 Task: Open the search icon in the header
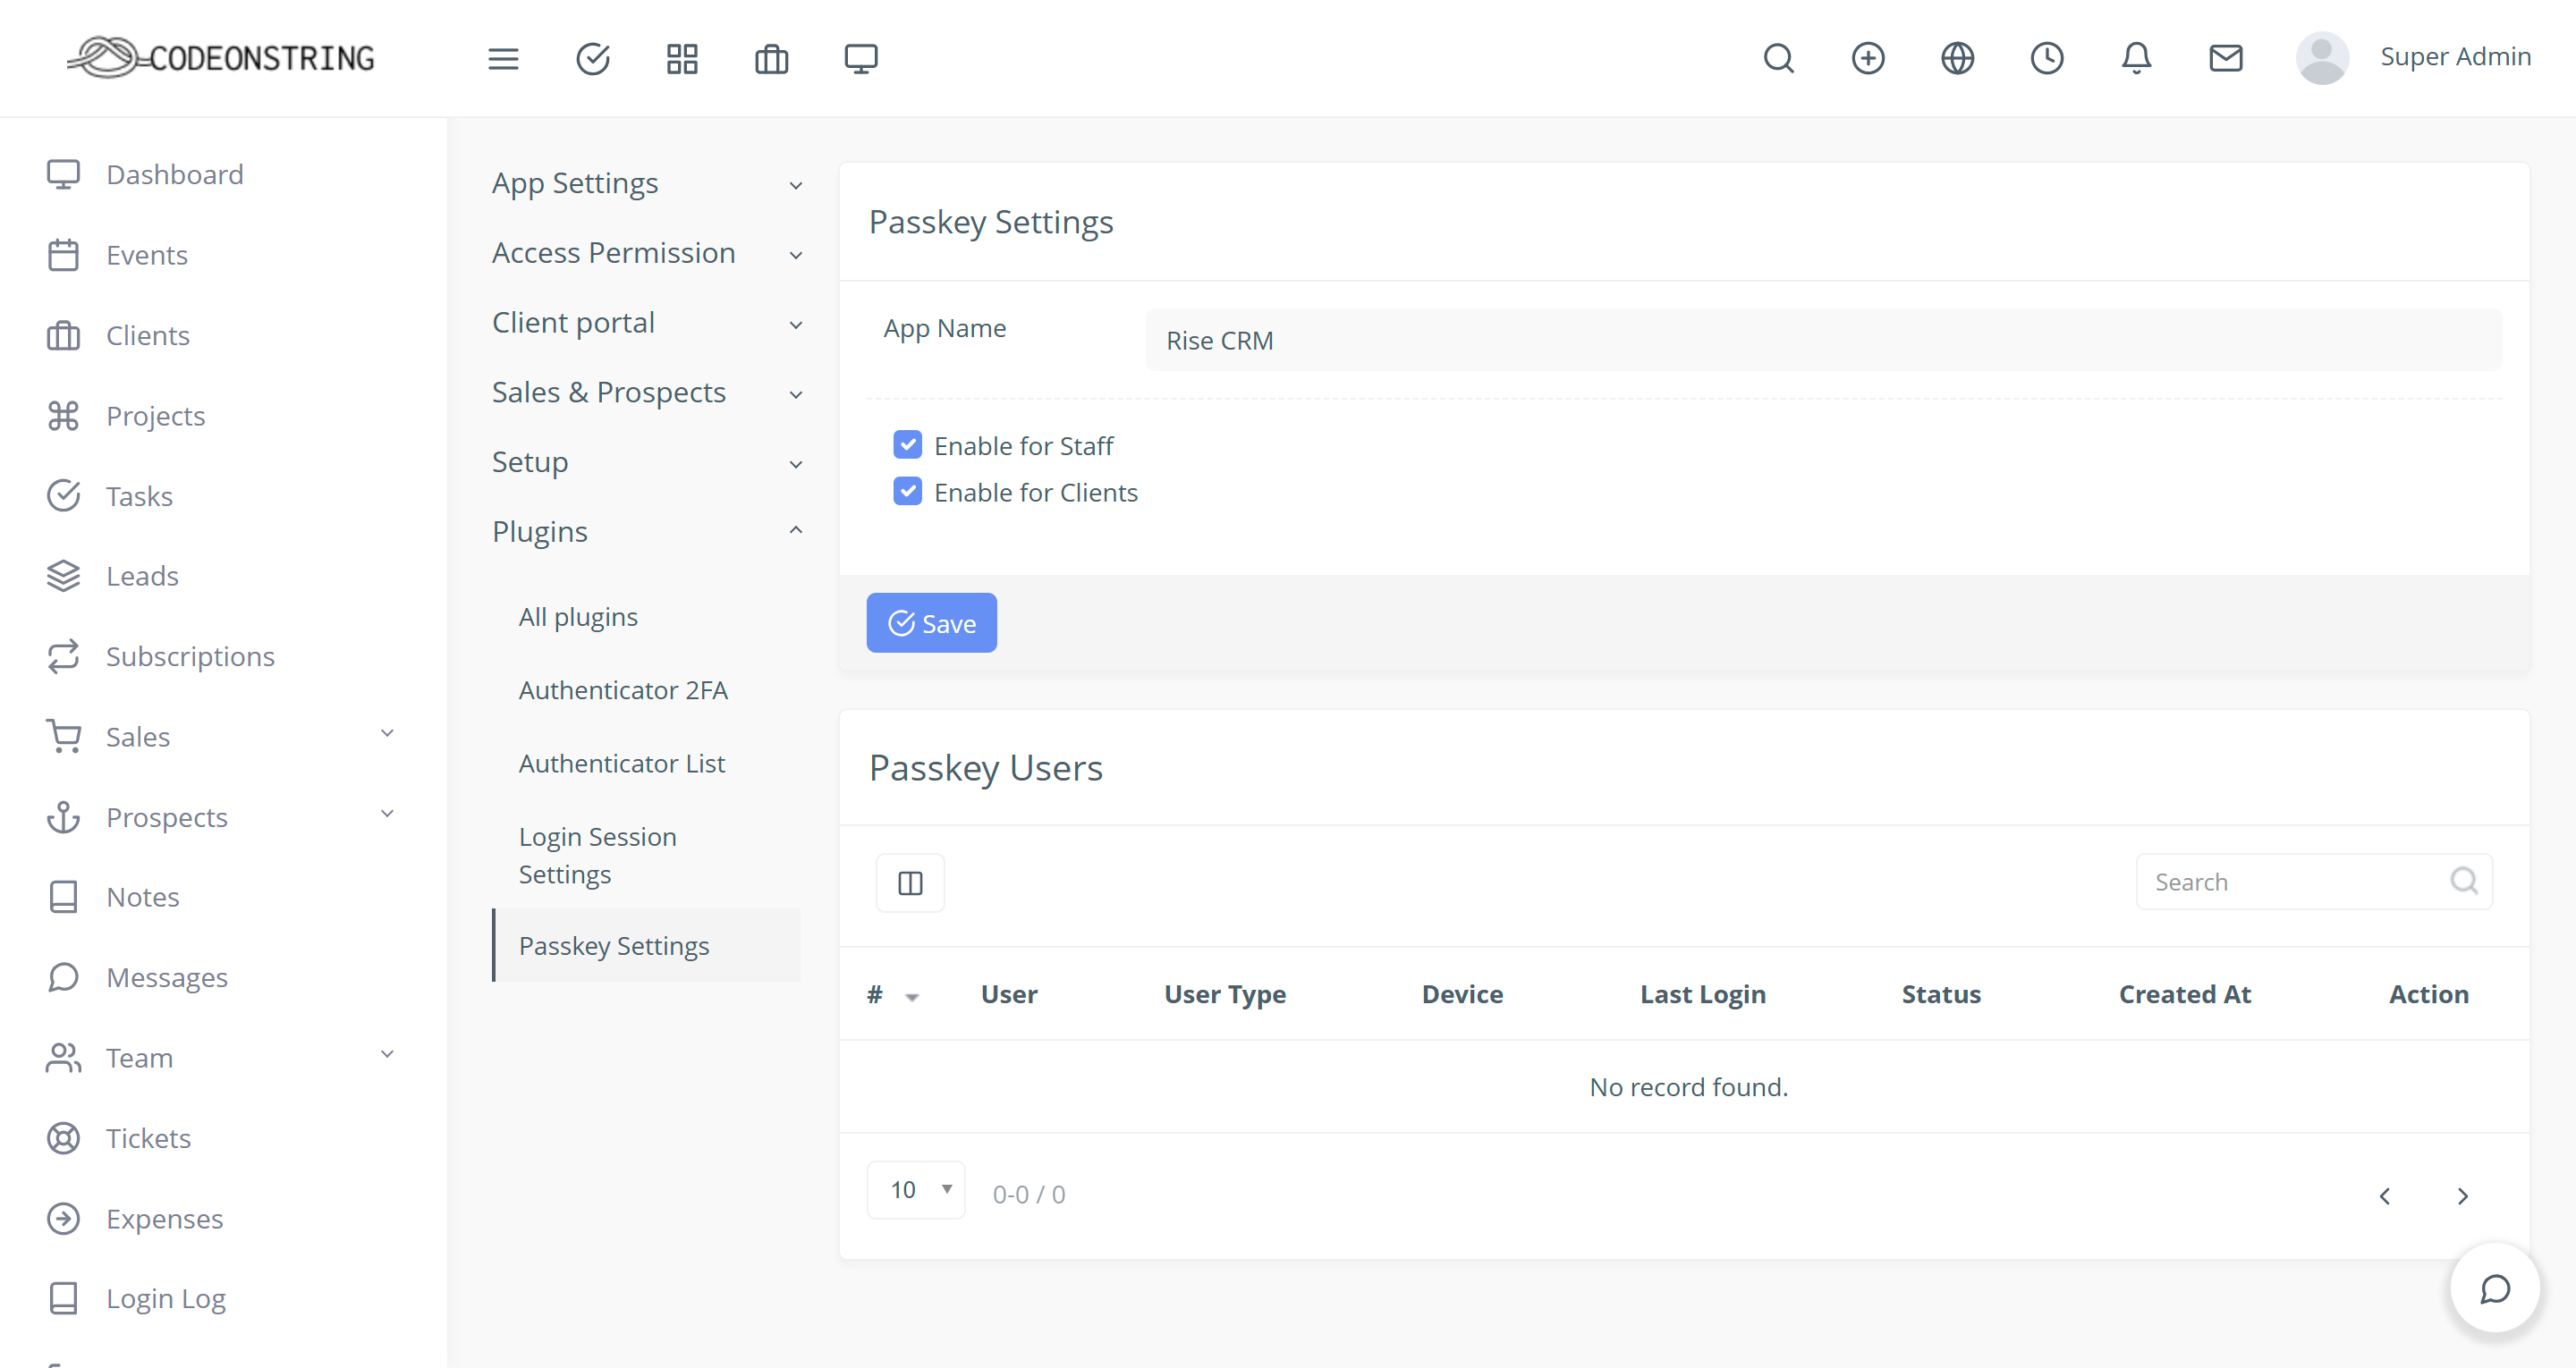pos(1778,59)
